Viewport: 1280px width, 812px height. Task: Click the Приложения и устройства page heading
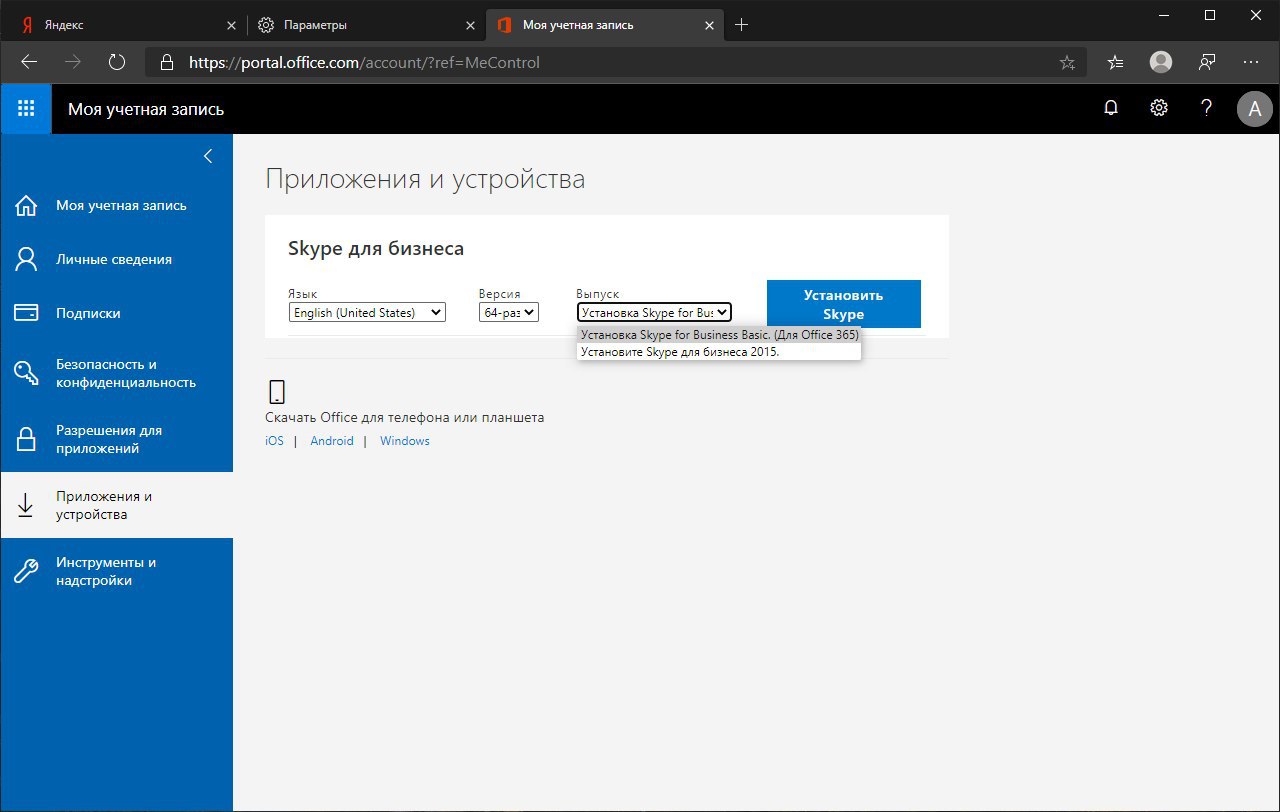425,180
